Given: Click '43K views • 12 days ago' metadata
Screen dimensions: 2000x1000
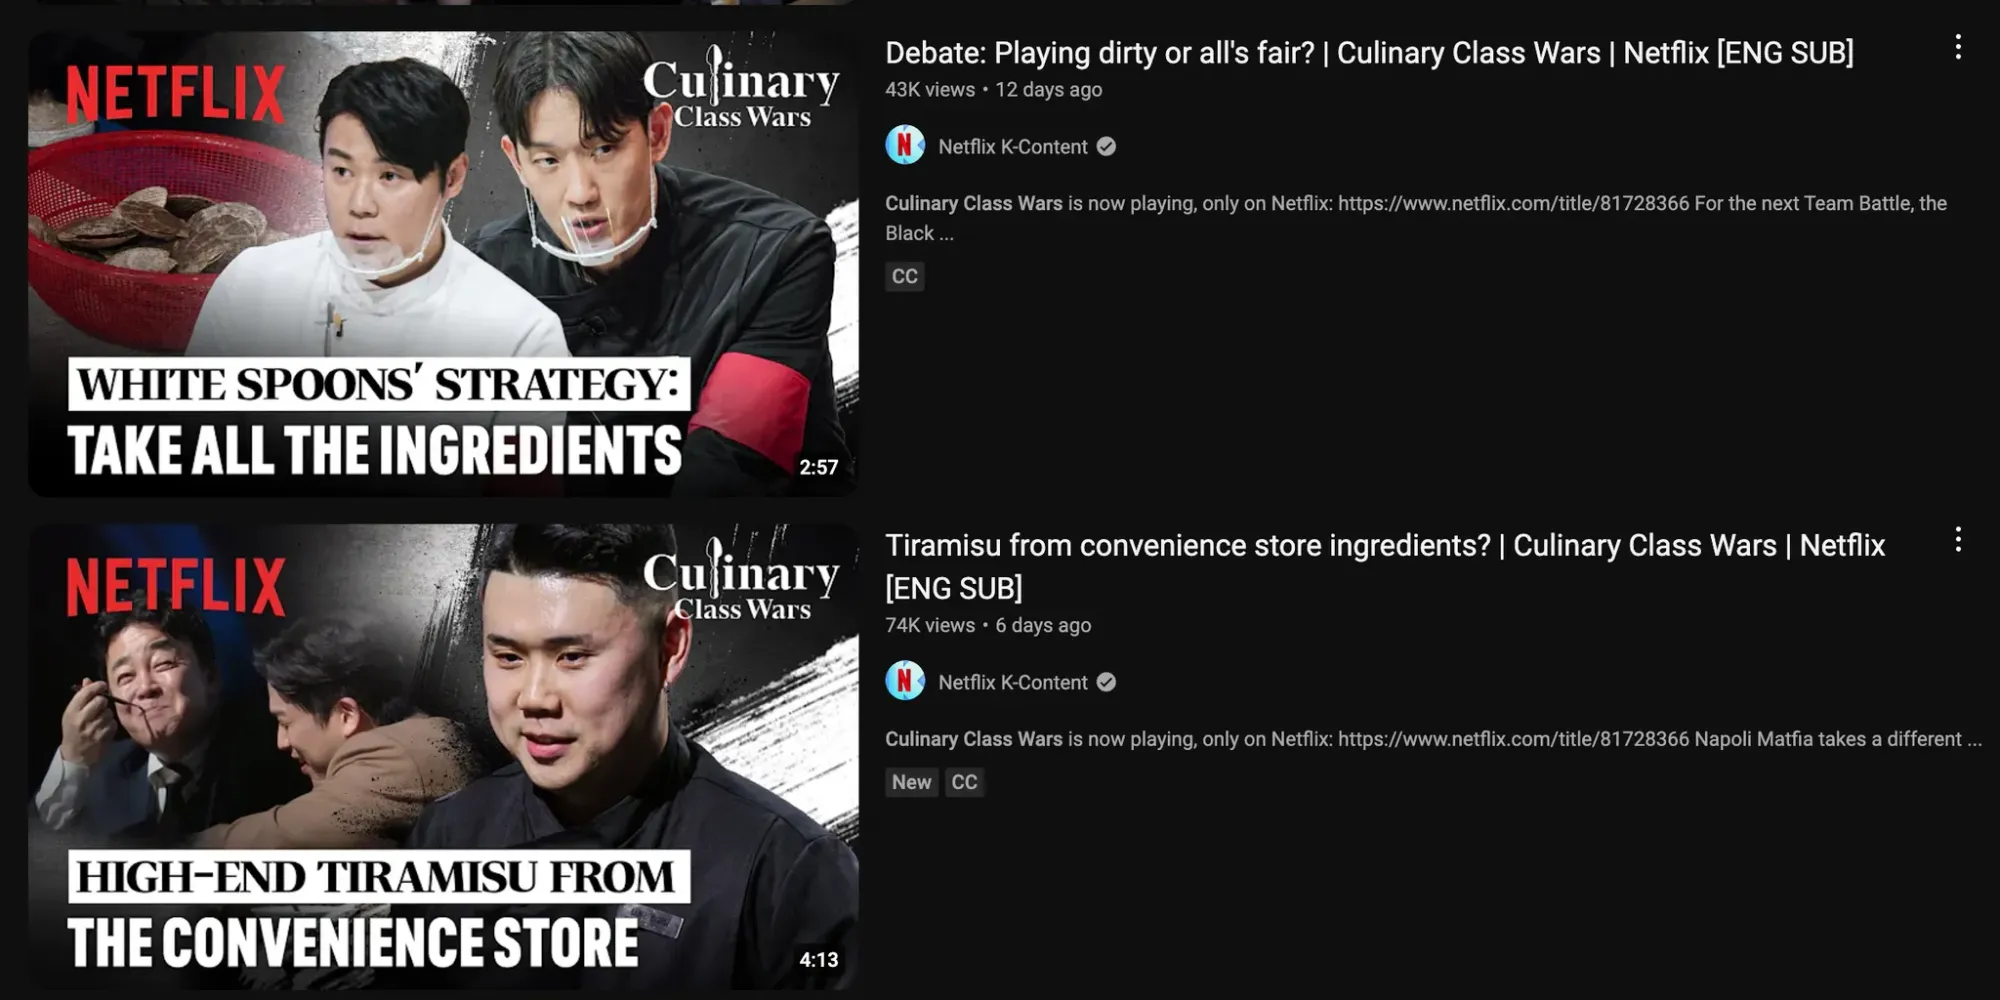Looking at the screenshot, I should [993, 90].
